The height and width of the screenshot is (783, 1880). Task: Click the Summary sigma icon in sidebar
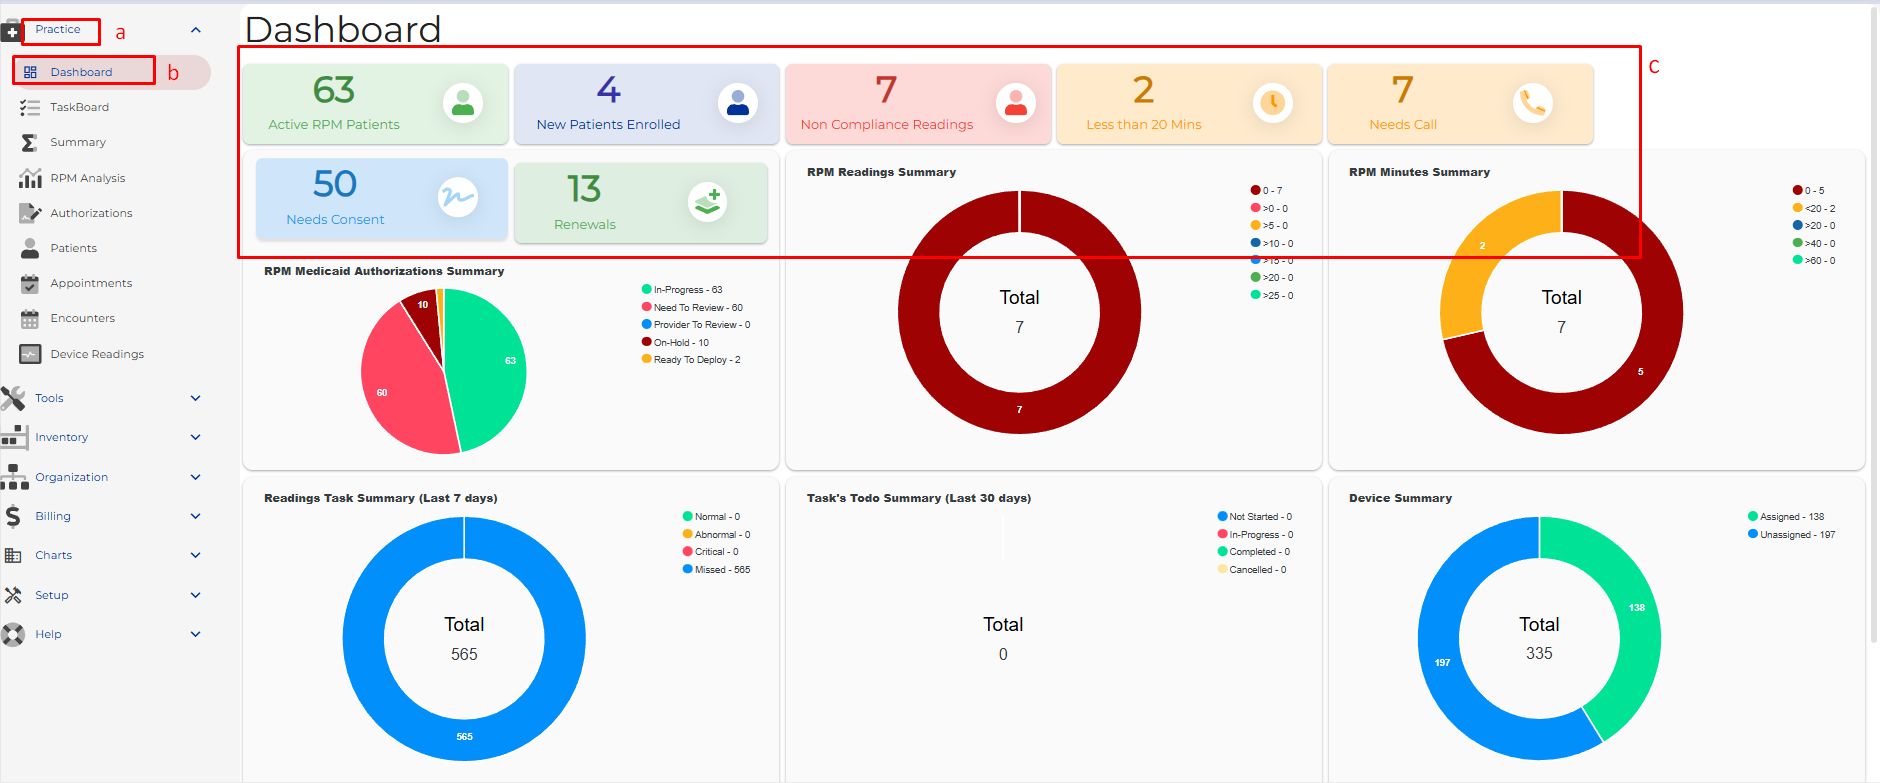30,143
